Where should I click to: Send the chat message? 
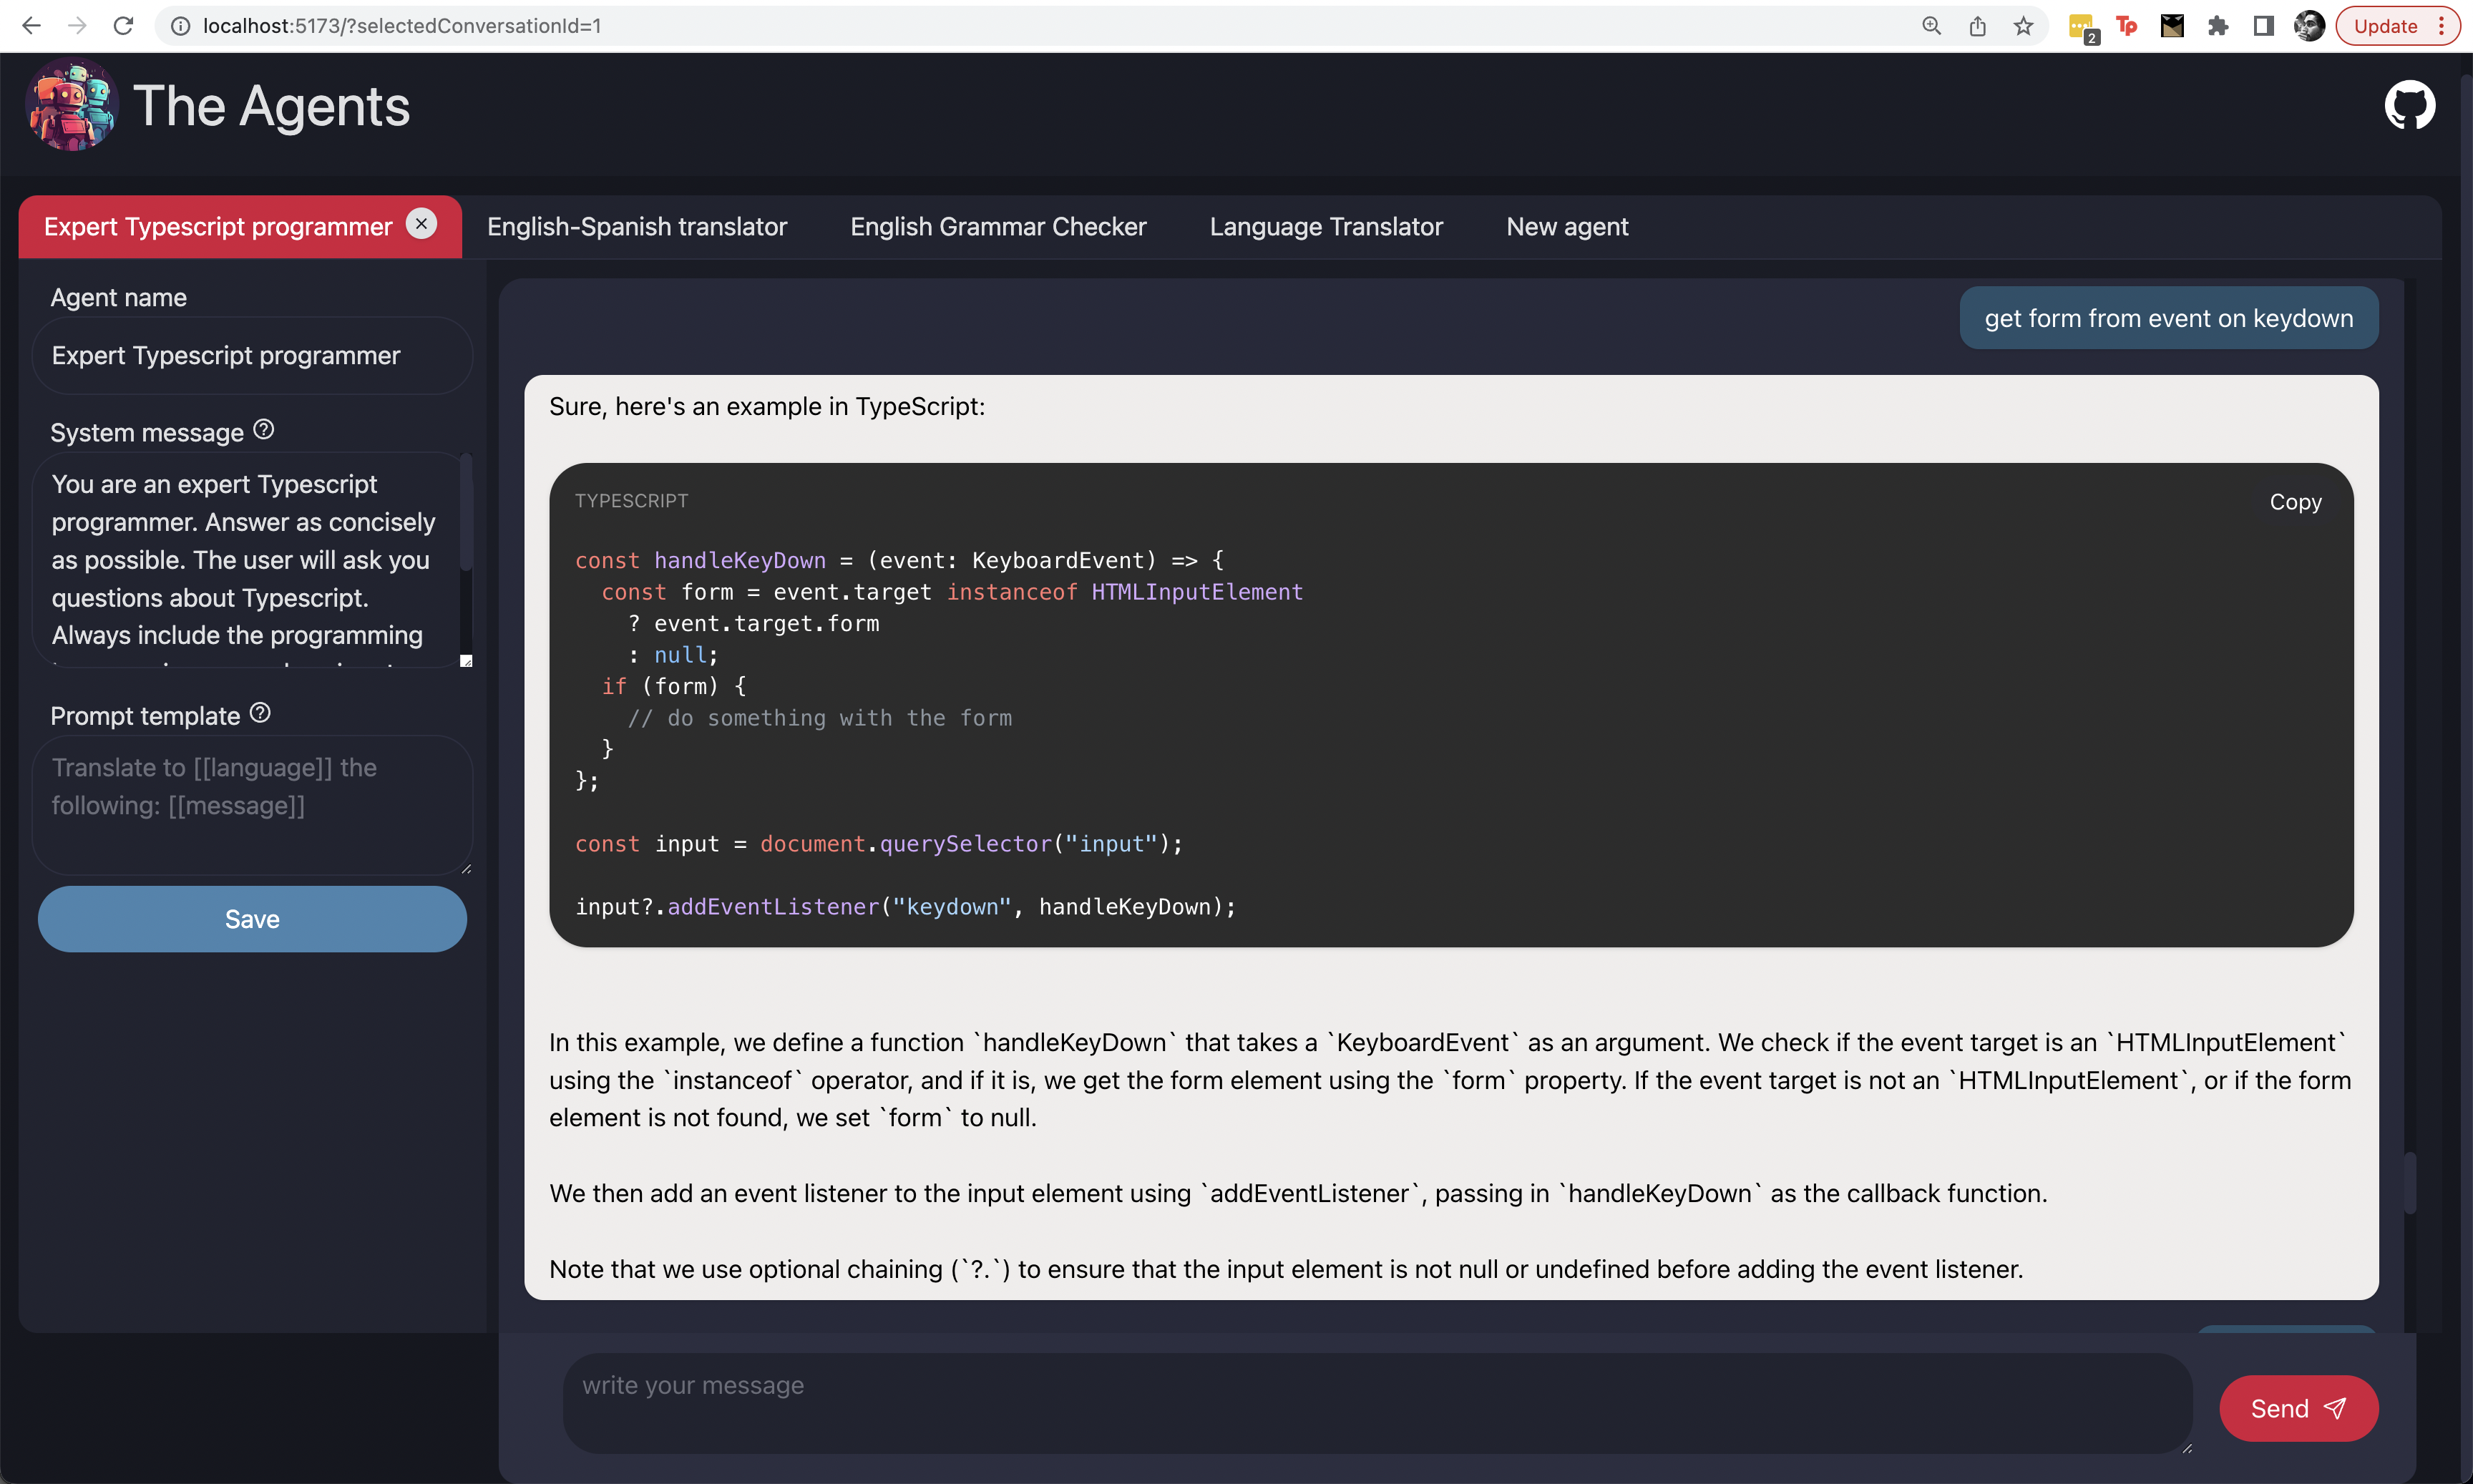point(2298,1408)
